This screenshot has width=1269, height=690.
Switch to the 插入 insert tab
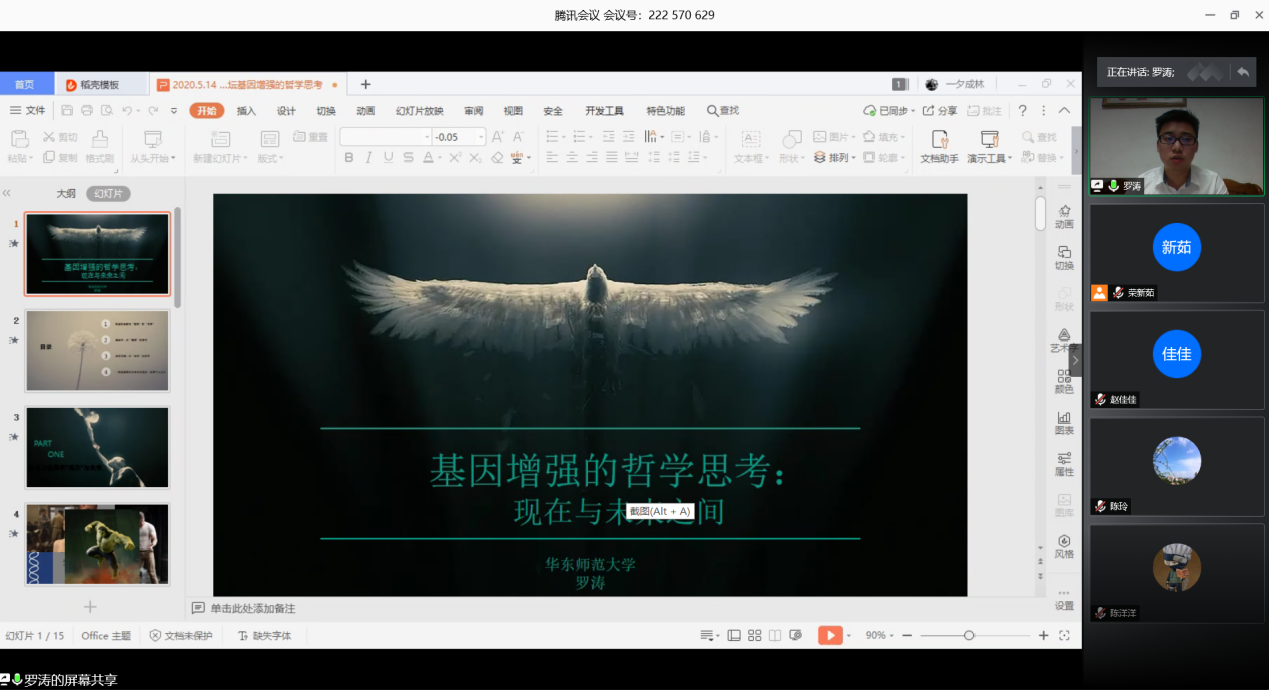(246, 111)
